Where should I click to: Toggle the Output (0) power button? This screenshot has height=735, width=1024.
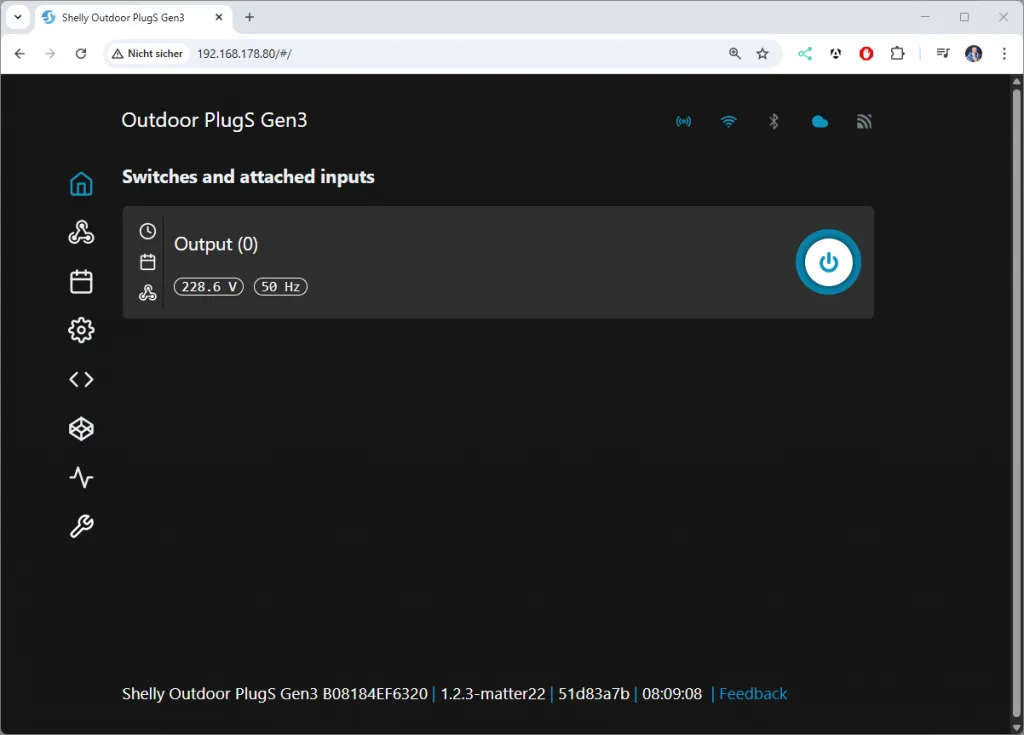pyautogui.click(x=827, y=262)
